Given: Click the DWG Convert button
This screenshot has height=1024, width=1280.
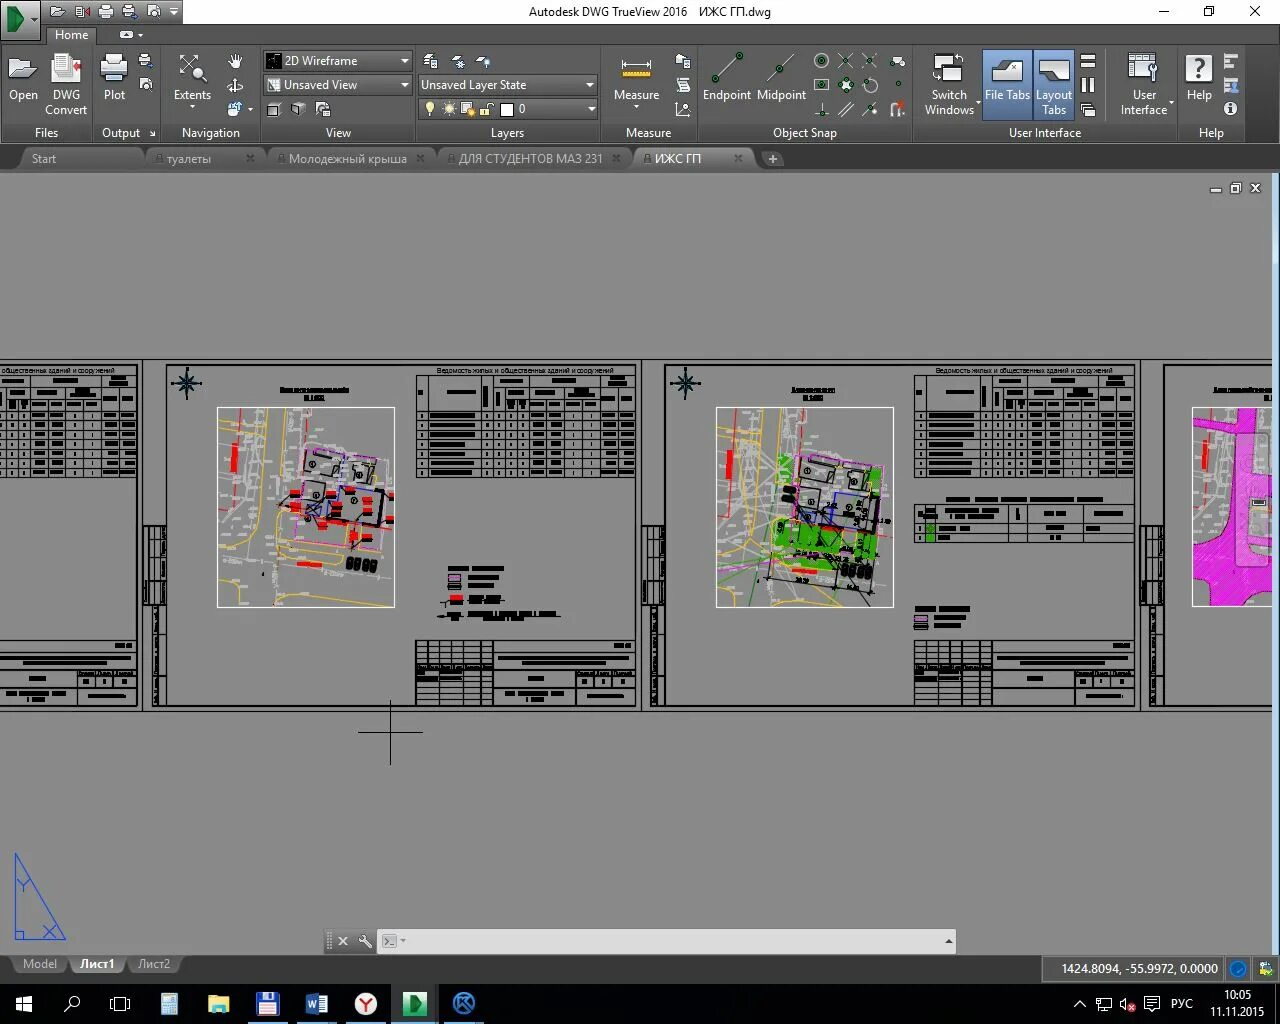Looking at the screenshot, I should click(x=66, y=85).
